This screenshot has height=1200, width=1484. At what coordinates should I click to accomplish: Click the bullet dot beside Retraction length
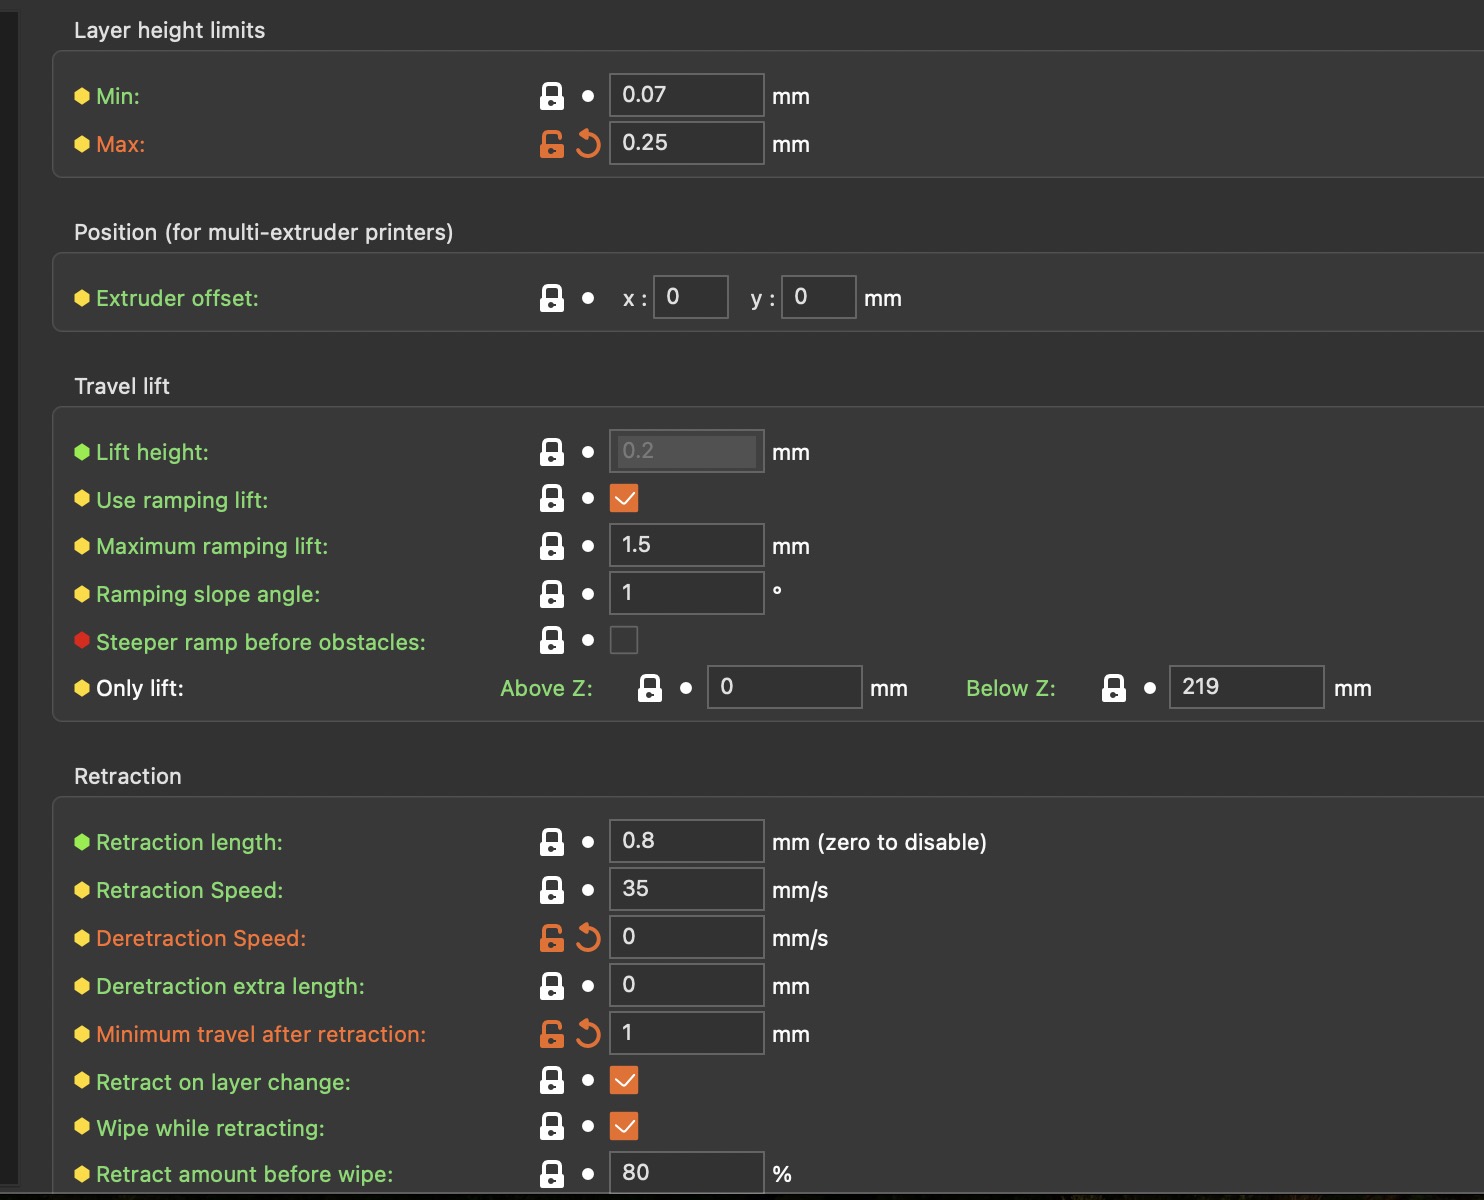[x=588, y=842]
